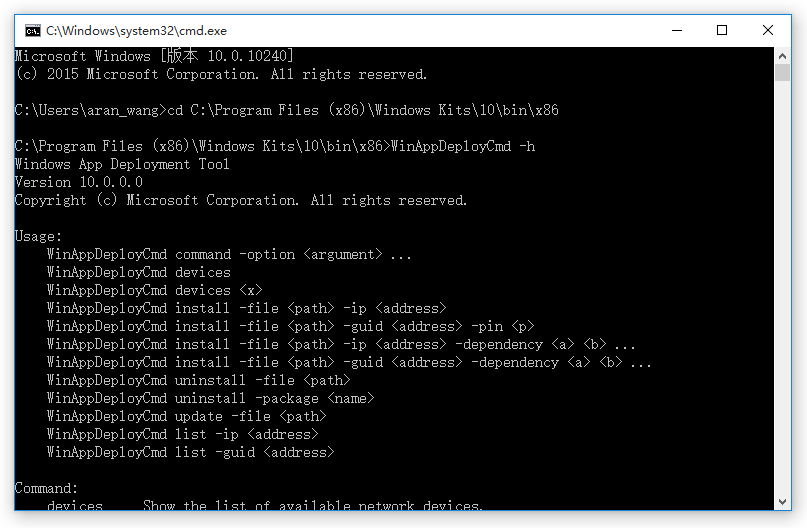Screen dimensions: 807x528
Task: Click the 'Usage:' heading line
Action: coord(38,237)
